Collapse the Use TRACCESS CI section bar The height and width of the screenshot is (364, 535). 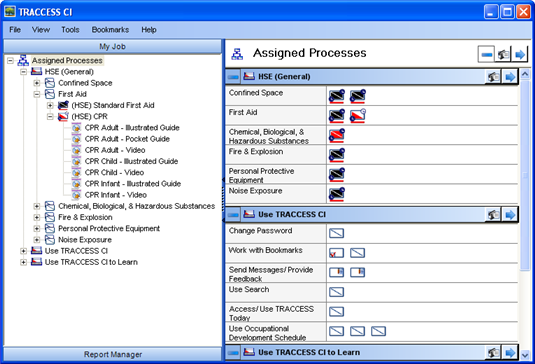point(233,215)
